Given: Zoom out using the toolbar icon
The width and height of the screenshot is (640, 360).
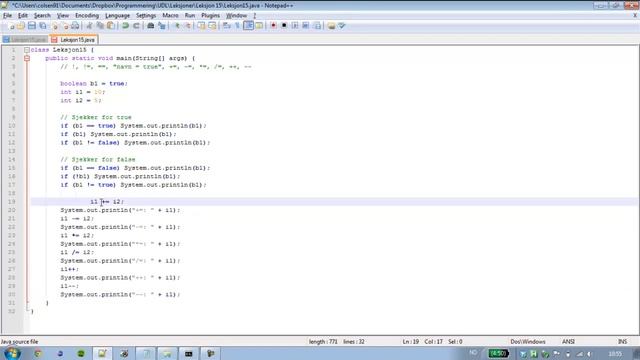Looking at the screenshot, I should [188, 26].
